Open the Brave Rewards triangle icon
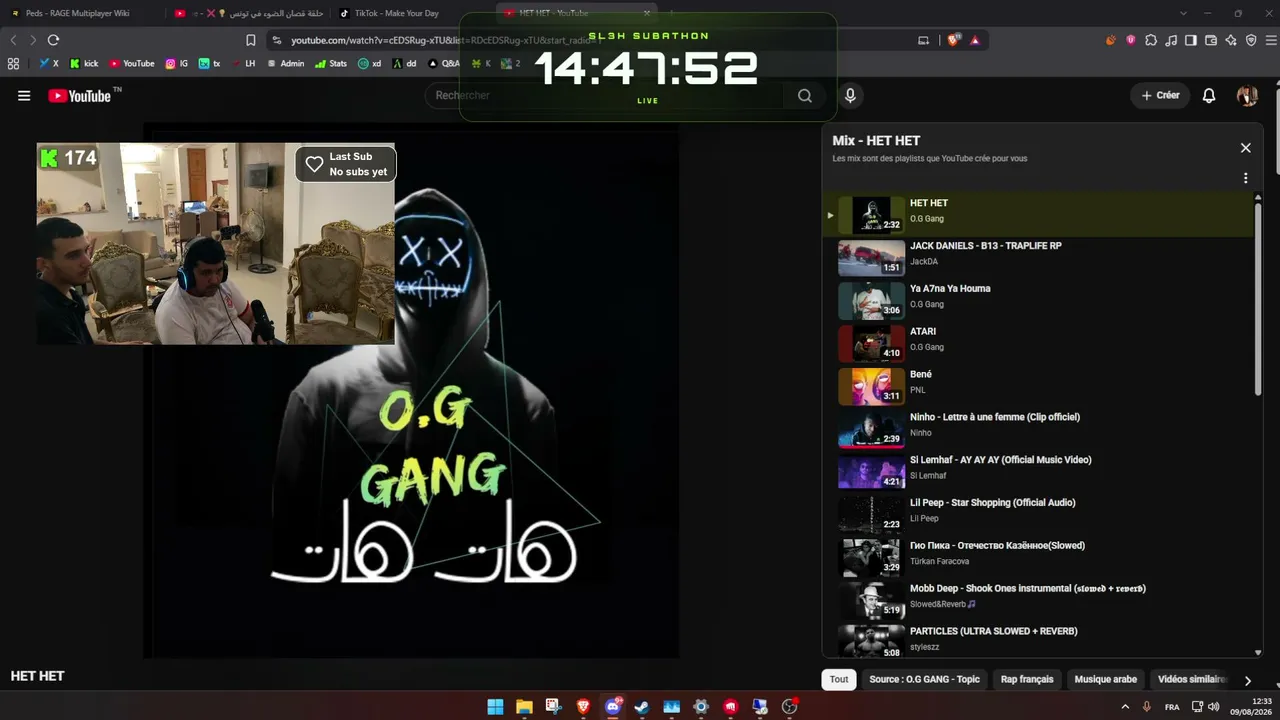 click(x=975, y=40)
